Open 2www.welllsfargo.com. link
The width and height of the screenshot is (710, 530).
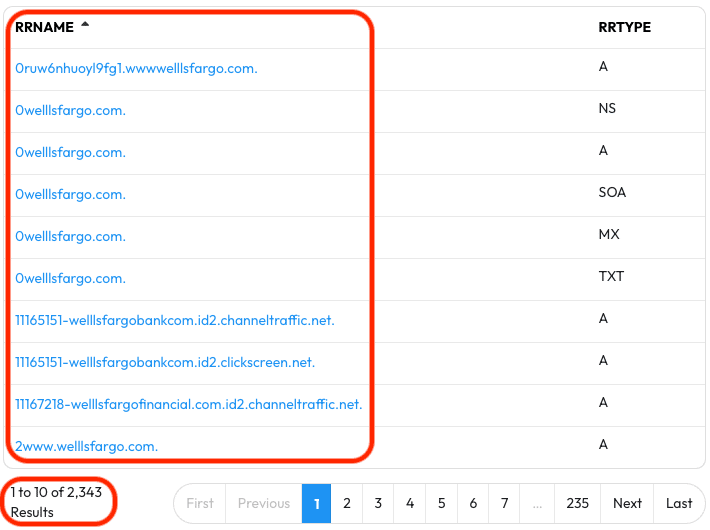coord(86,447)
